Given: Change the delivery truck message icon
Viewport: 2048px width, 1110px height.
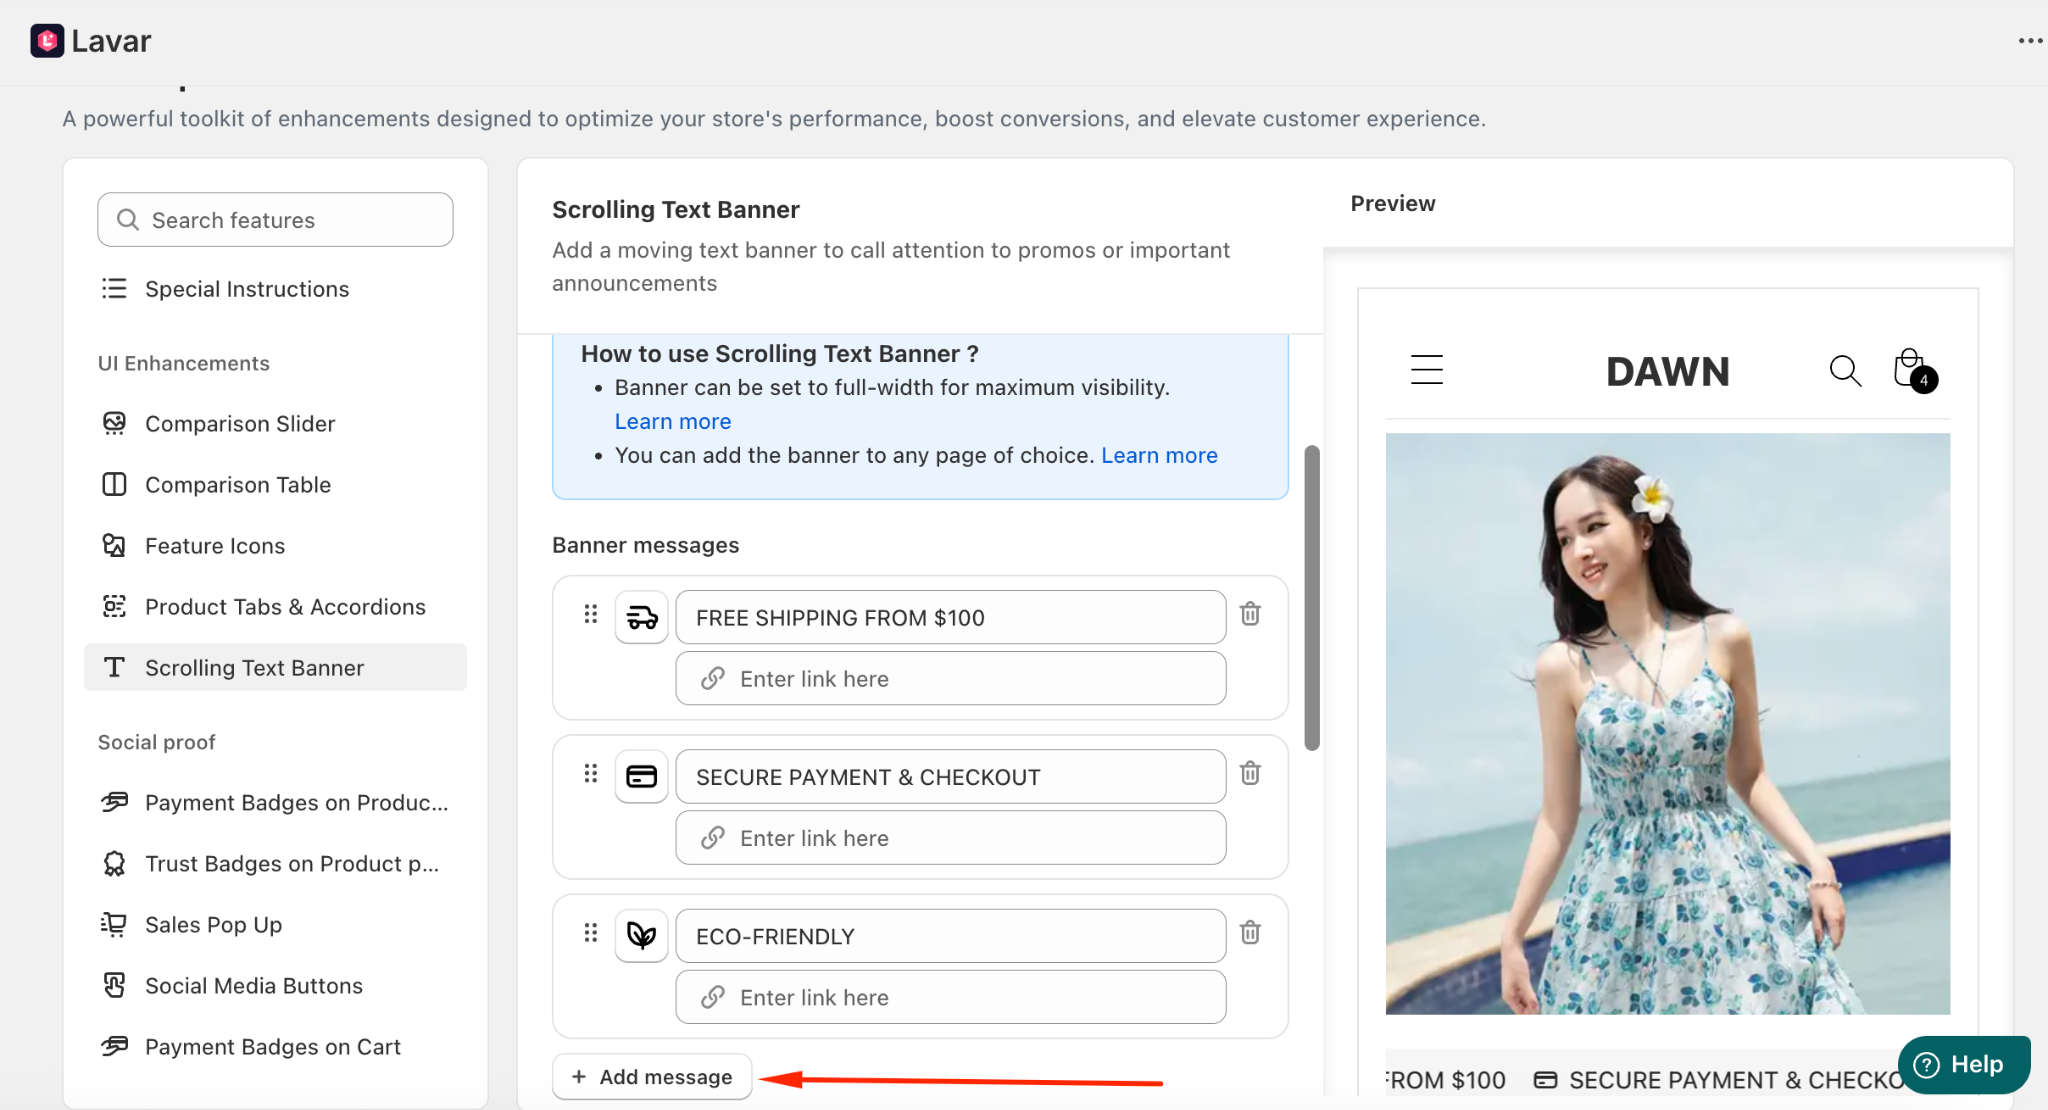Looking at the screenshot, I should 641,618.
